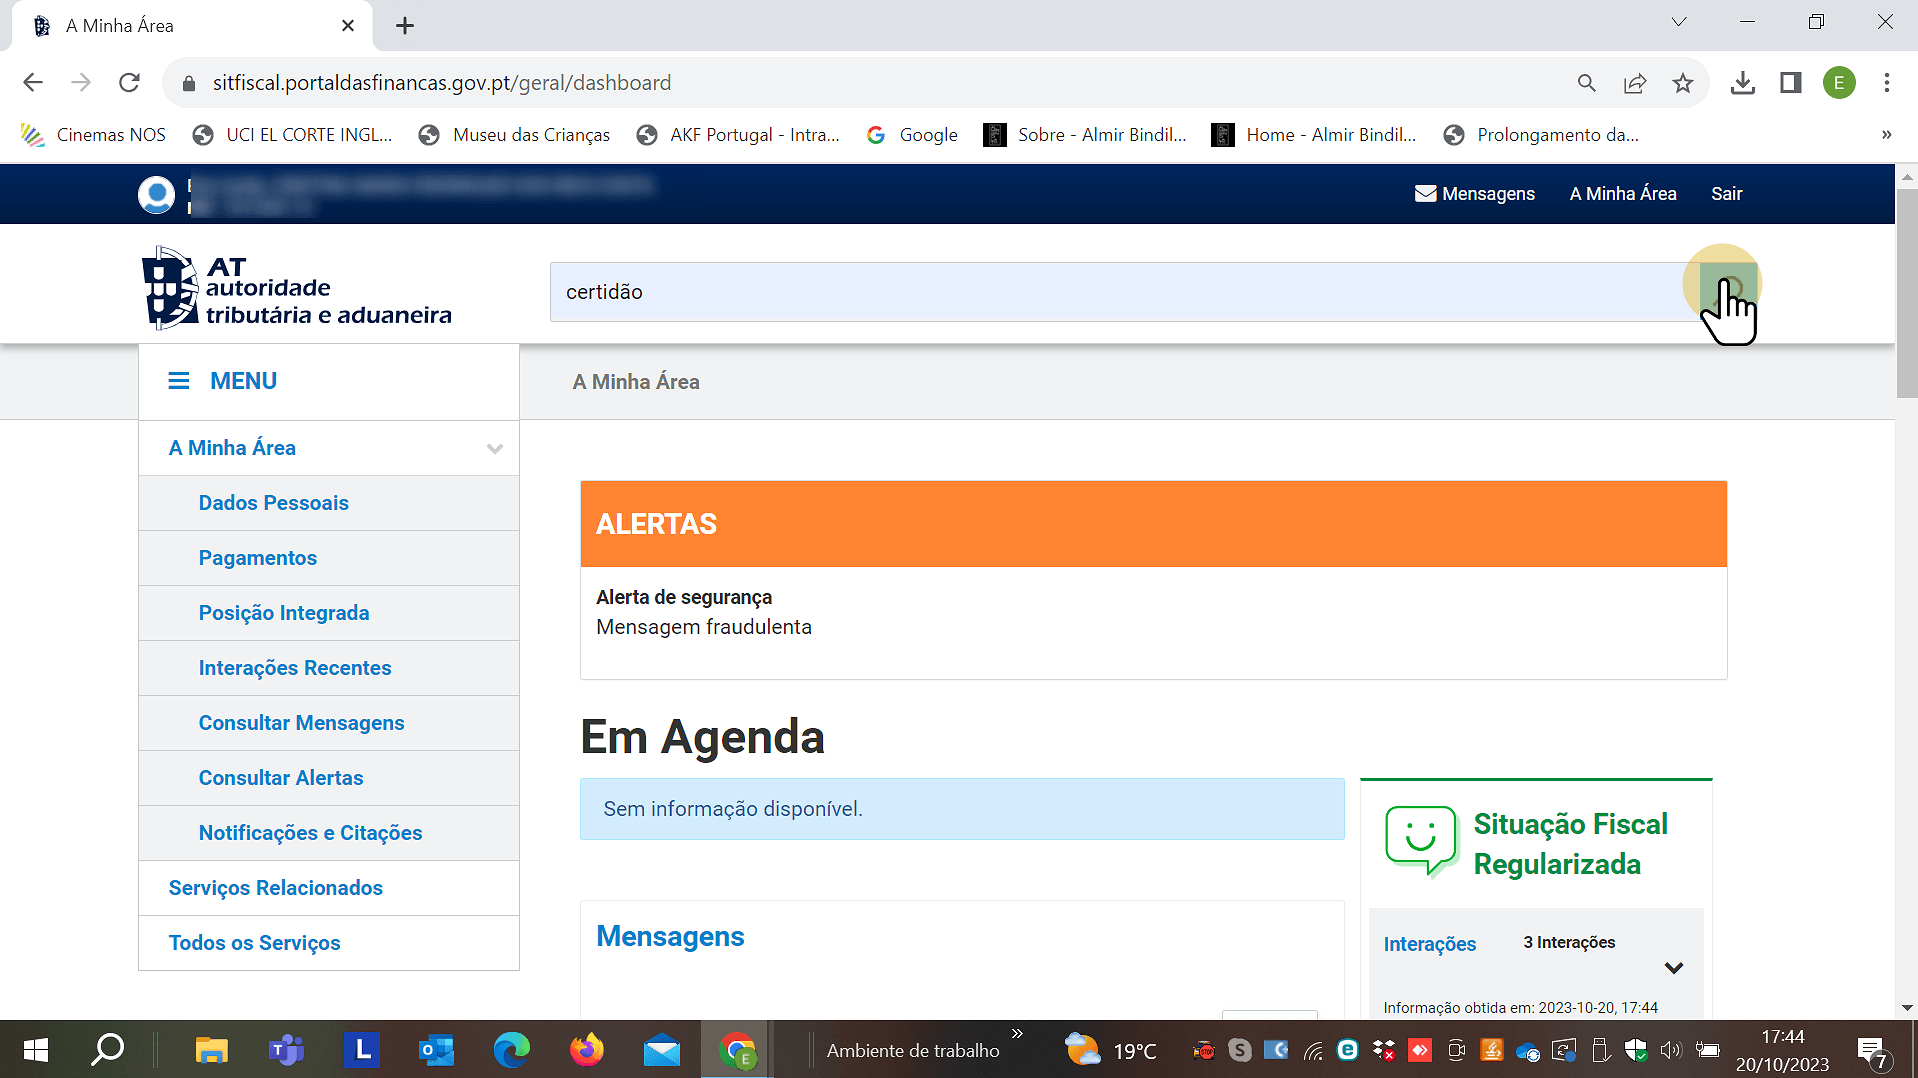Viewport: 1918px width, 1078px height.
Task: Reload the page with refresh icon
Action: pos(129,83)
